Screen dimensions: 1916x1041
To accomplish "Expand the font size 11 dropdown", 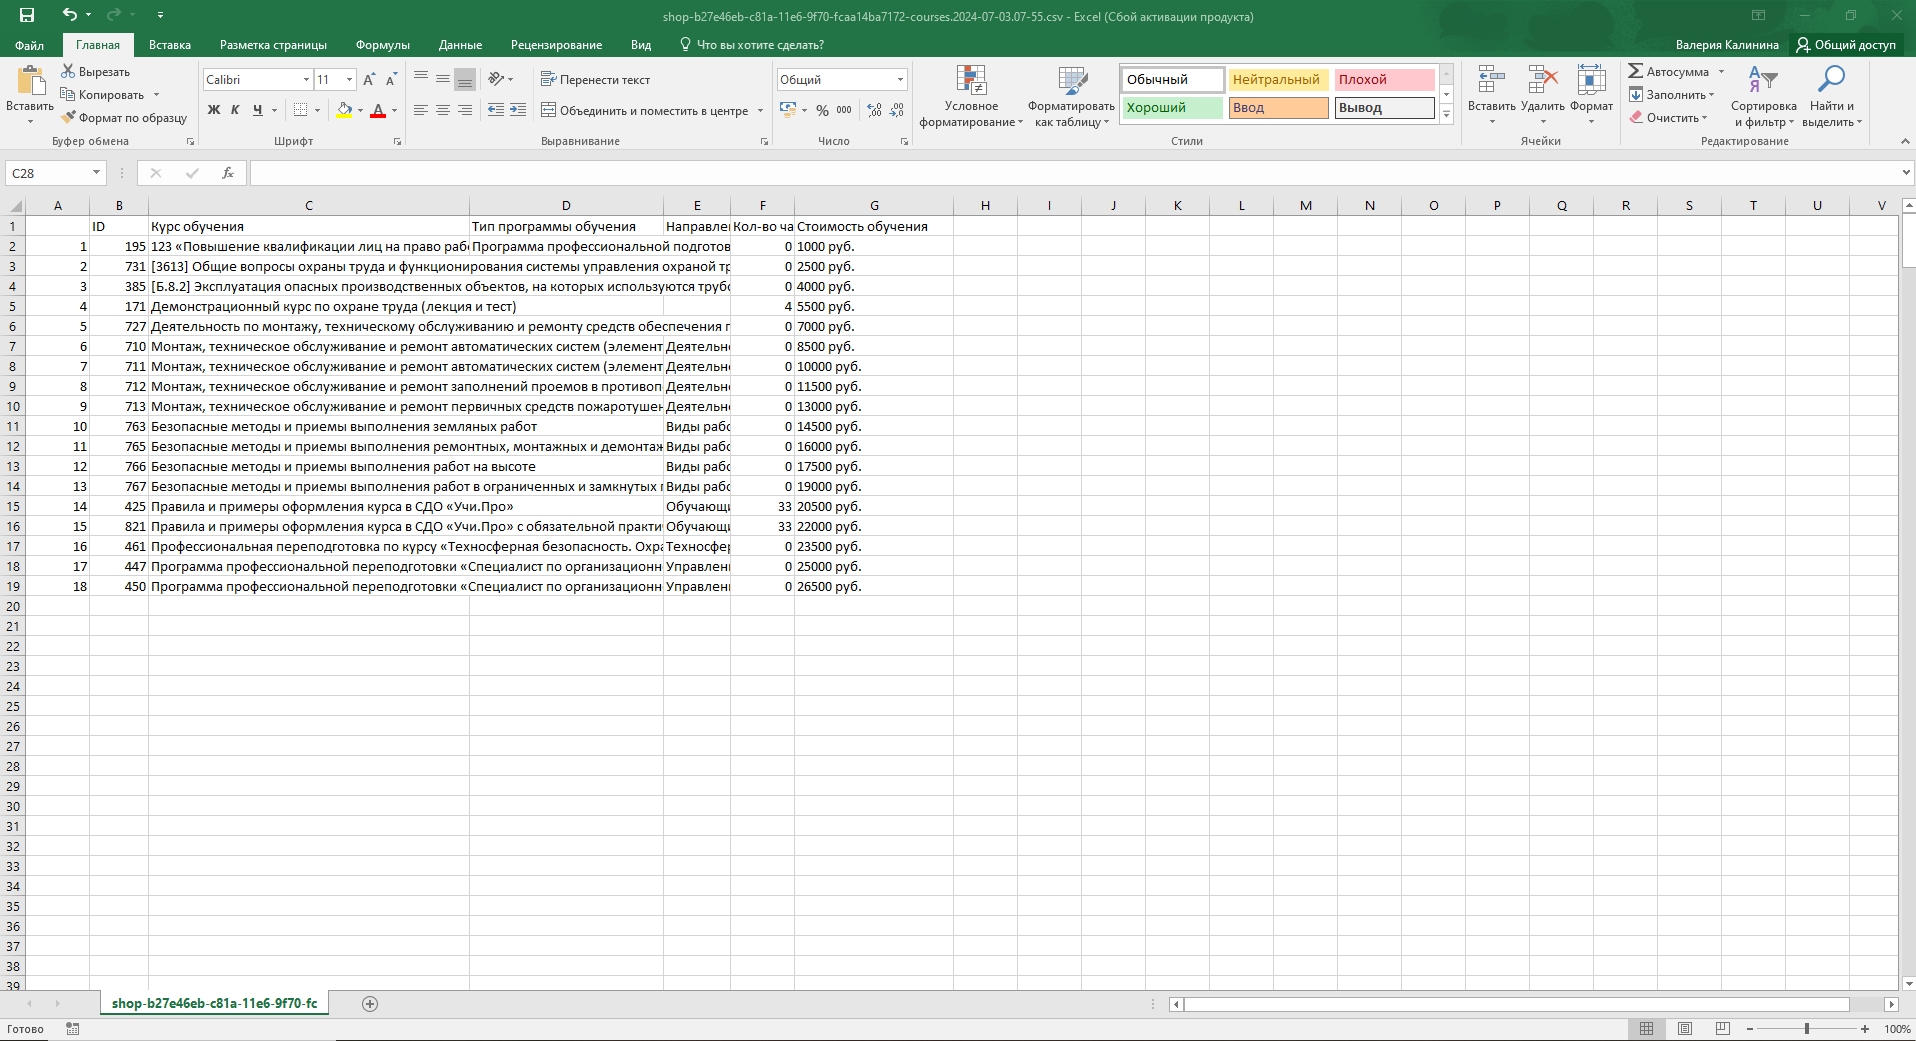I will [x=349, y=80].
